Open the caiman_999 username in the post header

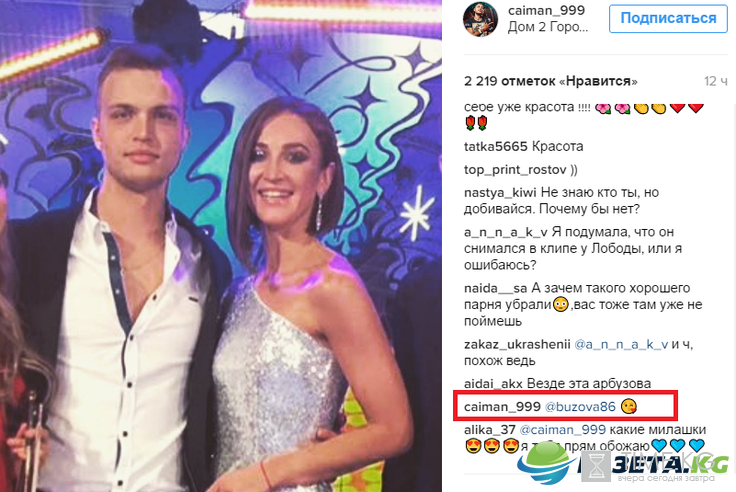(546, 10)
